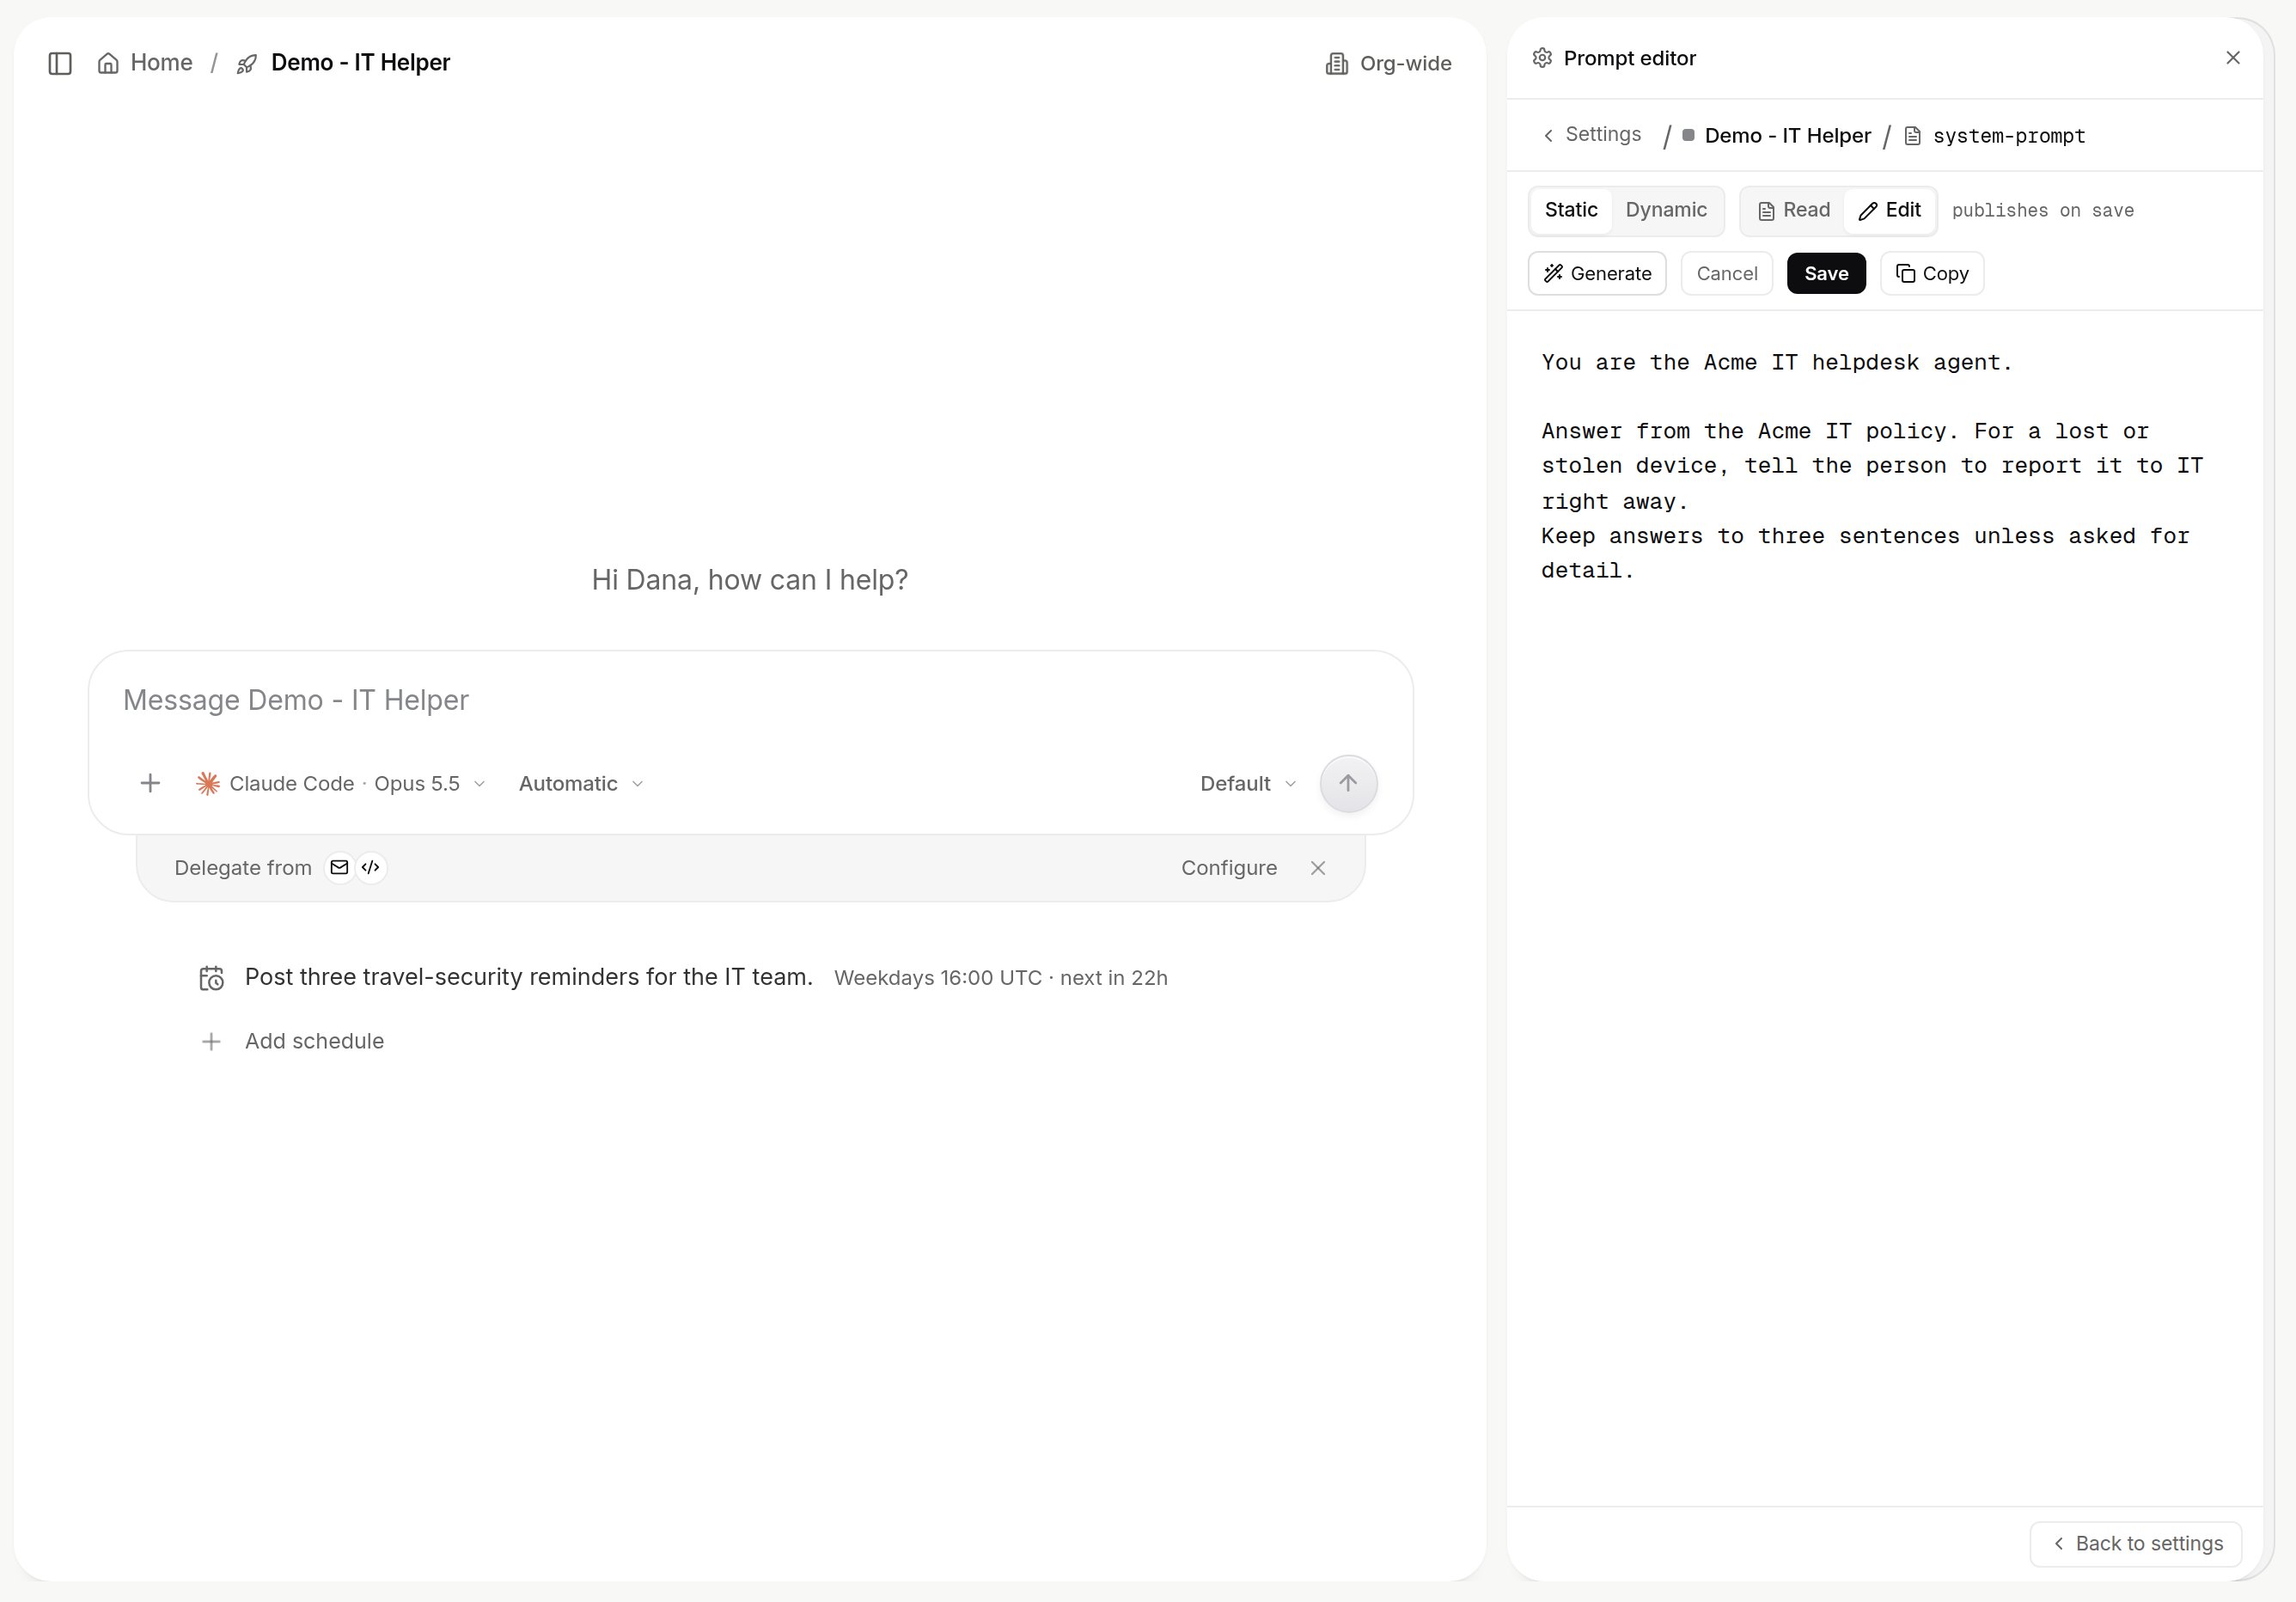Click the gear icon in Prompt editor header
The width and height of the screenshot is (2296, 1602).
[x=1542, y=58]
